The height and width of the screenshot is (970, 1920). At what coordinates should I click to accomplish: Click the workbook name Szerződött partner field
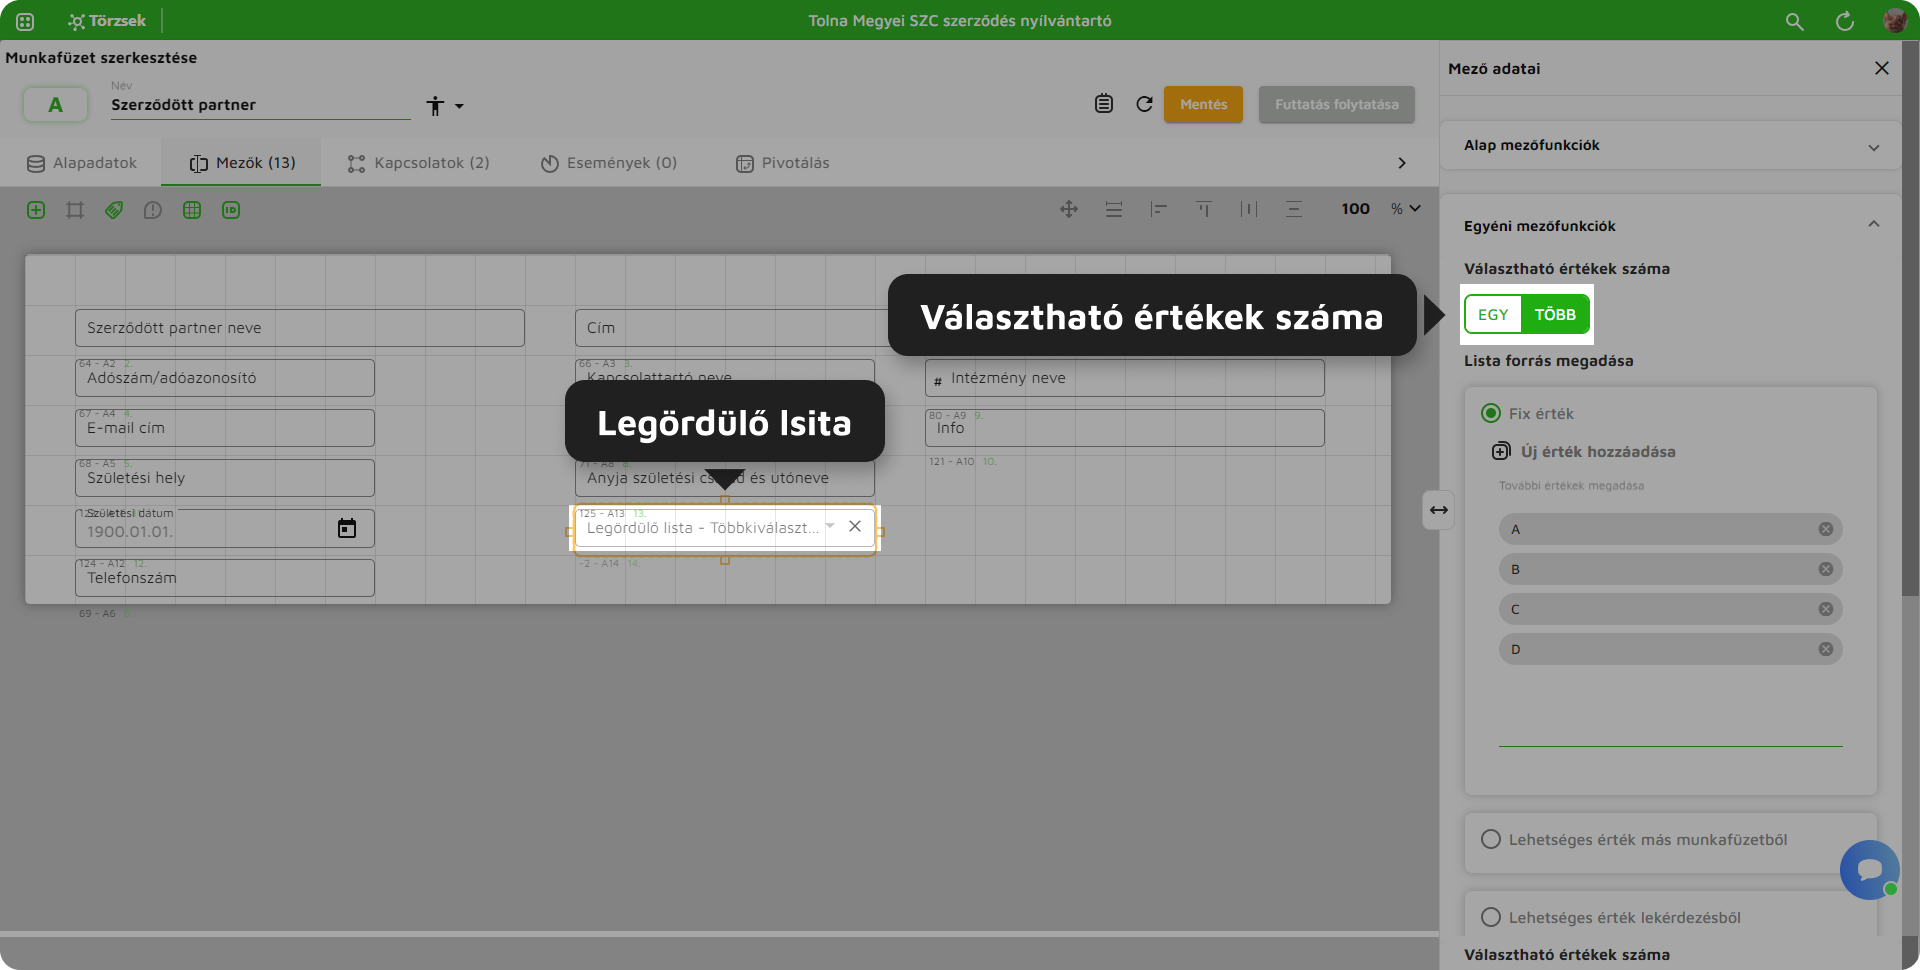(x=260, y=105)
